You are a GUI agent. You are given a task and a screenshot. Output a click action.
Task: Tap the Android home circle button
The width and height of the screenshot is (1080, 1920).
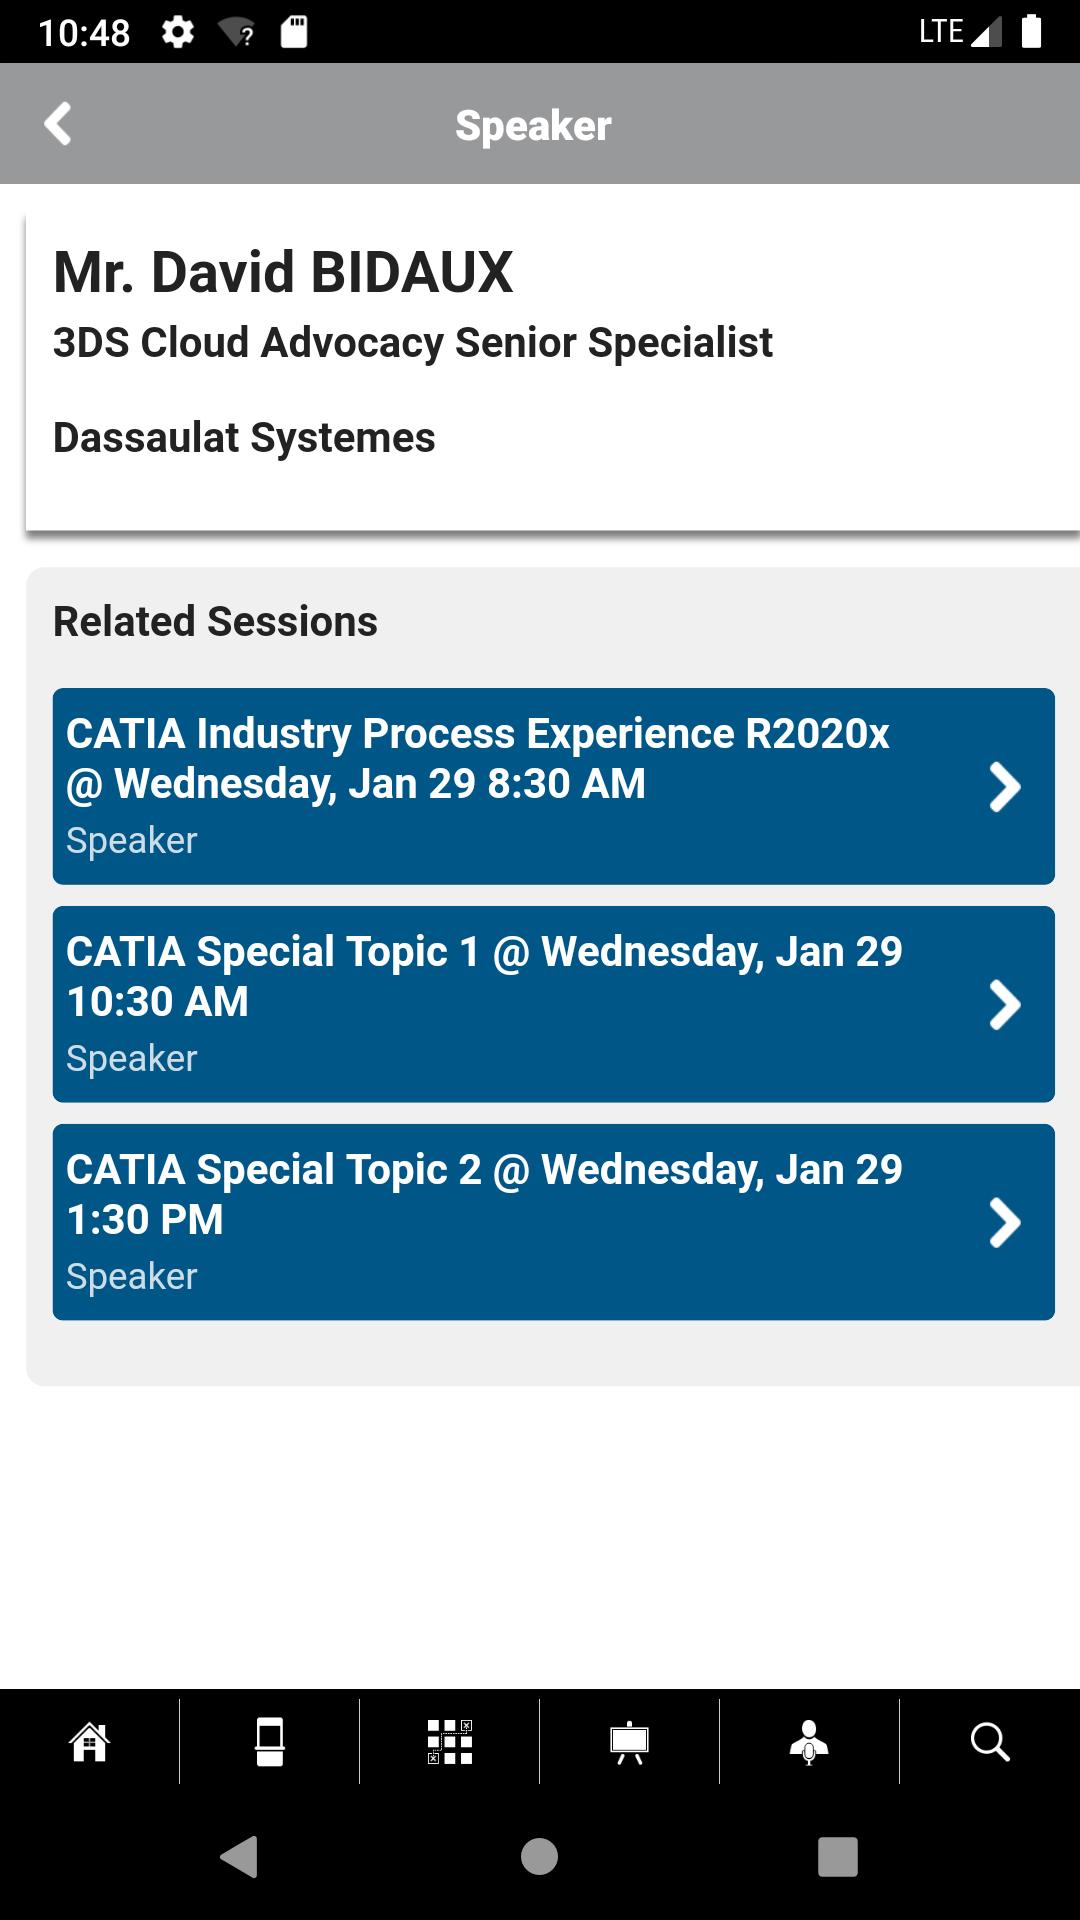(x=539, y=1857)
